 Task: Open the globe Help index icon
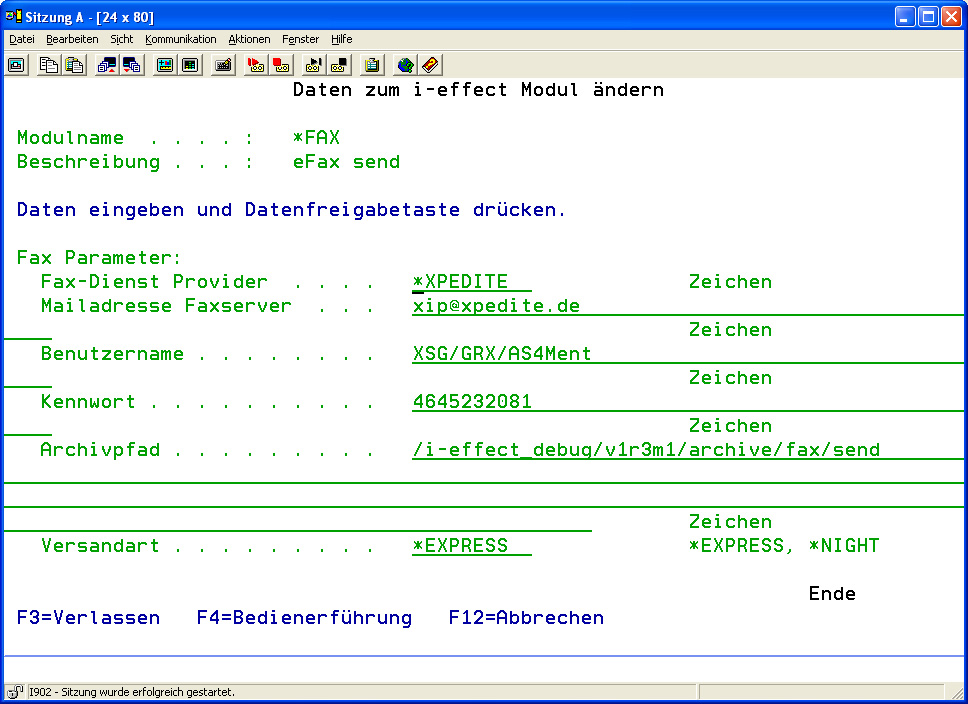pyautogui.click(x=405, y=65)
